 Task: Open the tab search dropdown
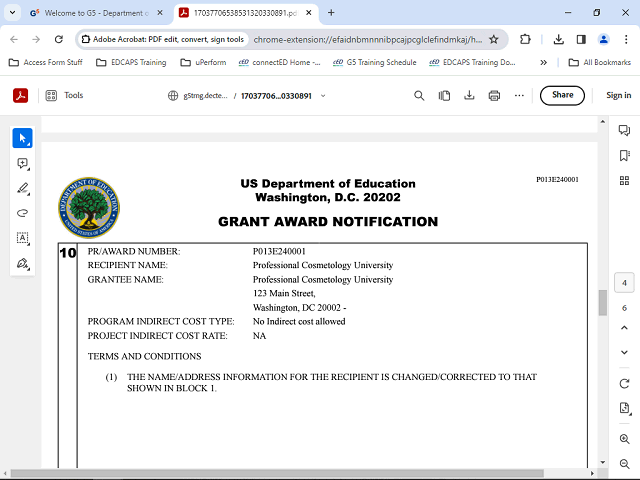(x=13, y=13)
